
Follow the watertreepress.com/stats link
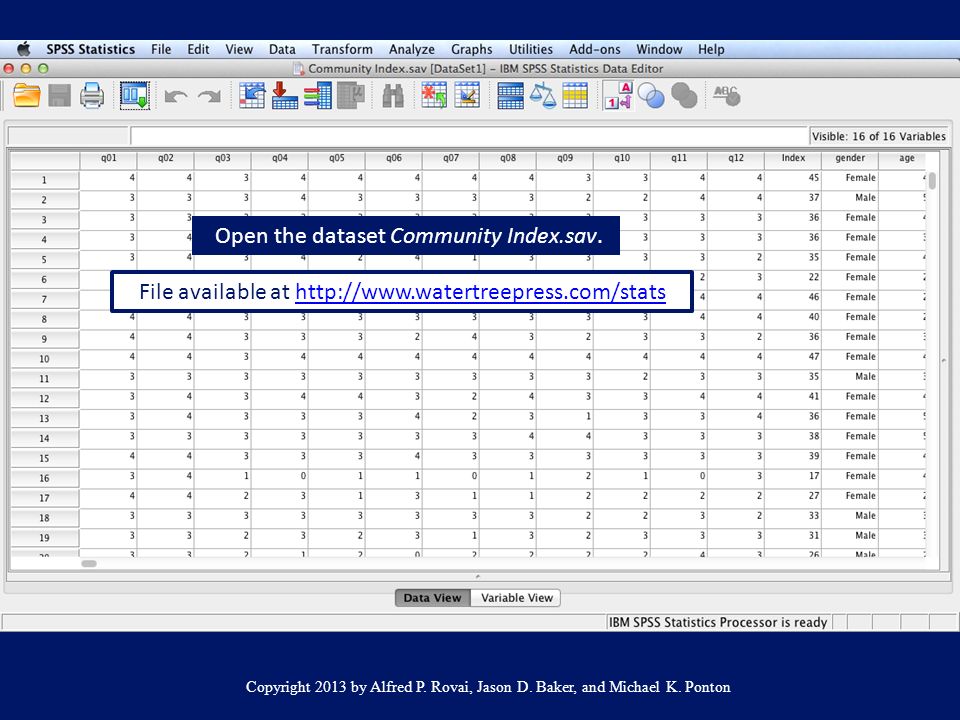[x=480, y=291]
